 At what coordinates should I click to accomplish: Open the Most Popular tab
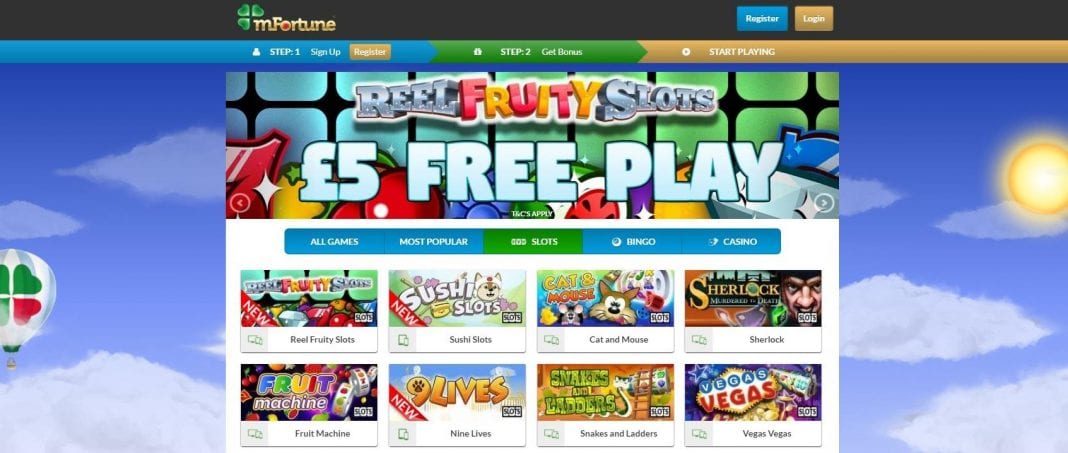[x=434, y=242]
